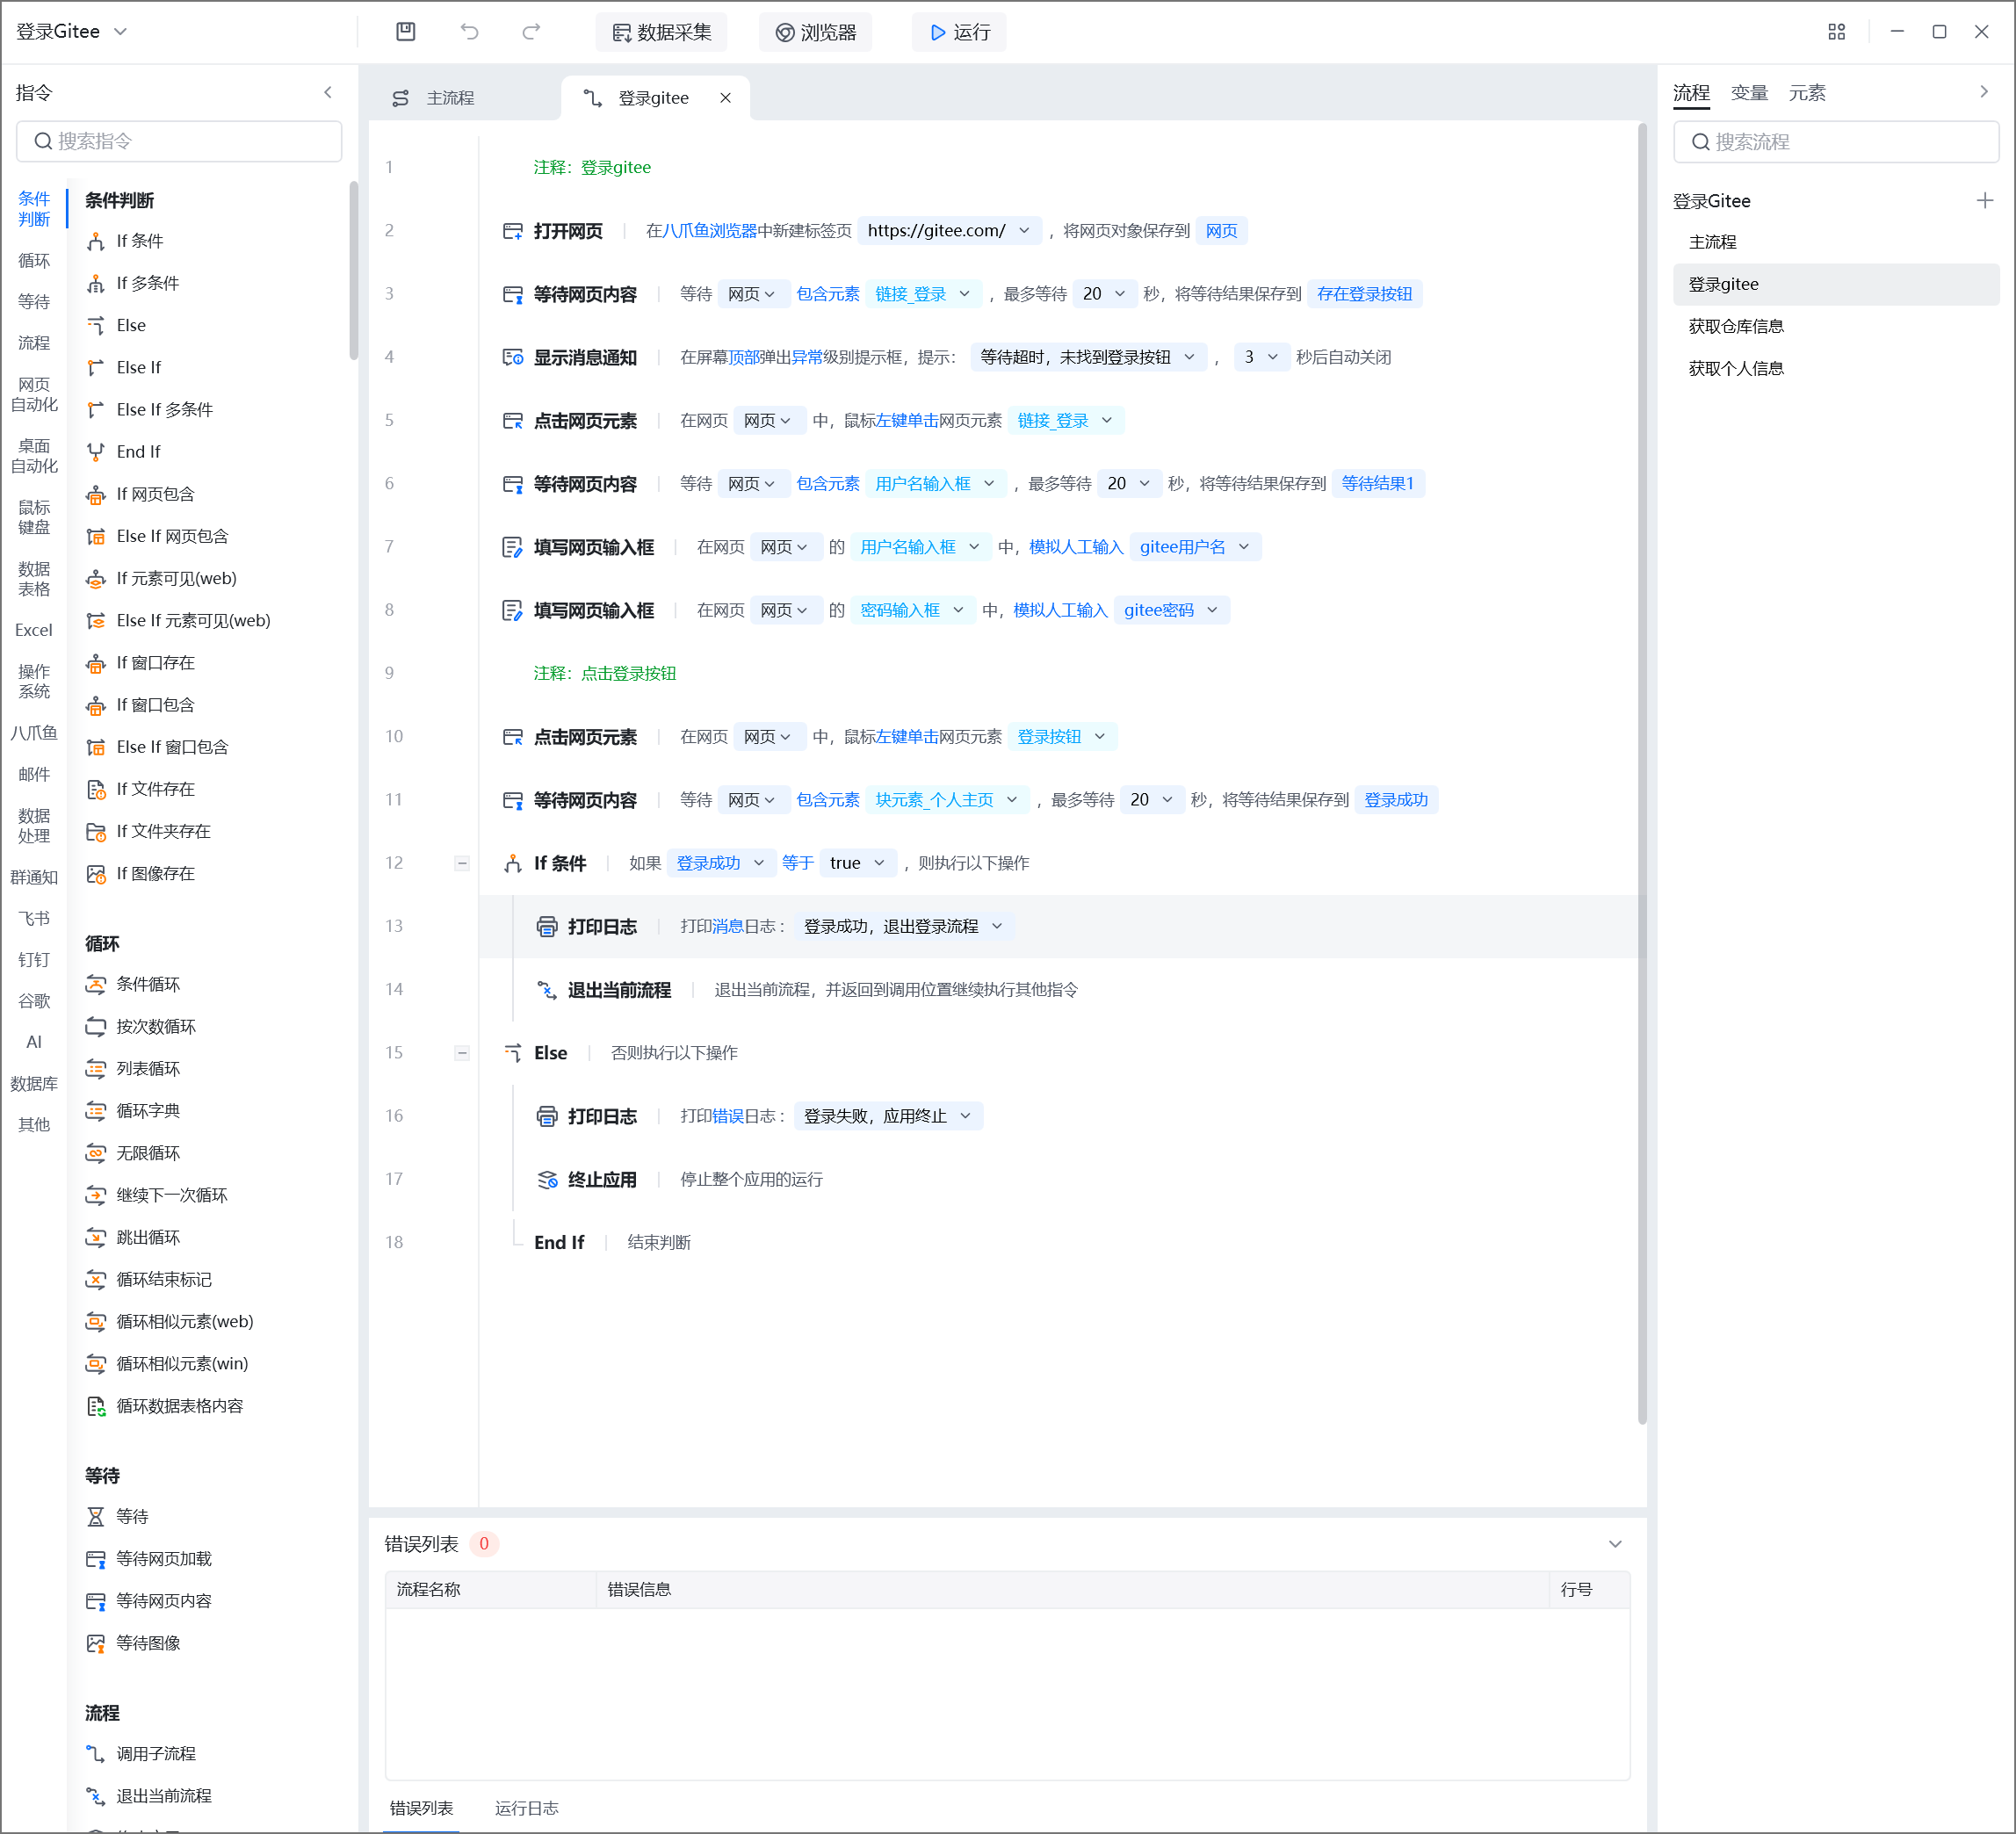
Task: Select the Excel category
Action: tap(34, 630)
